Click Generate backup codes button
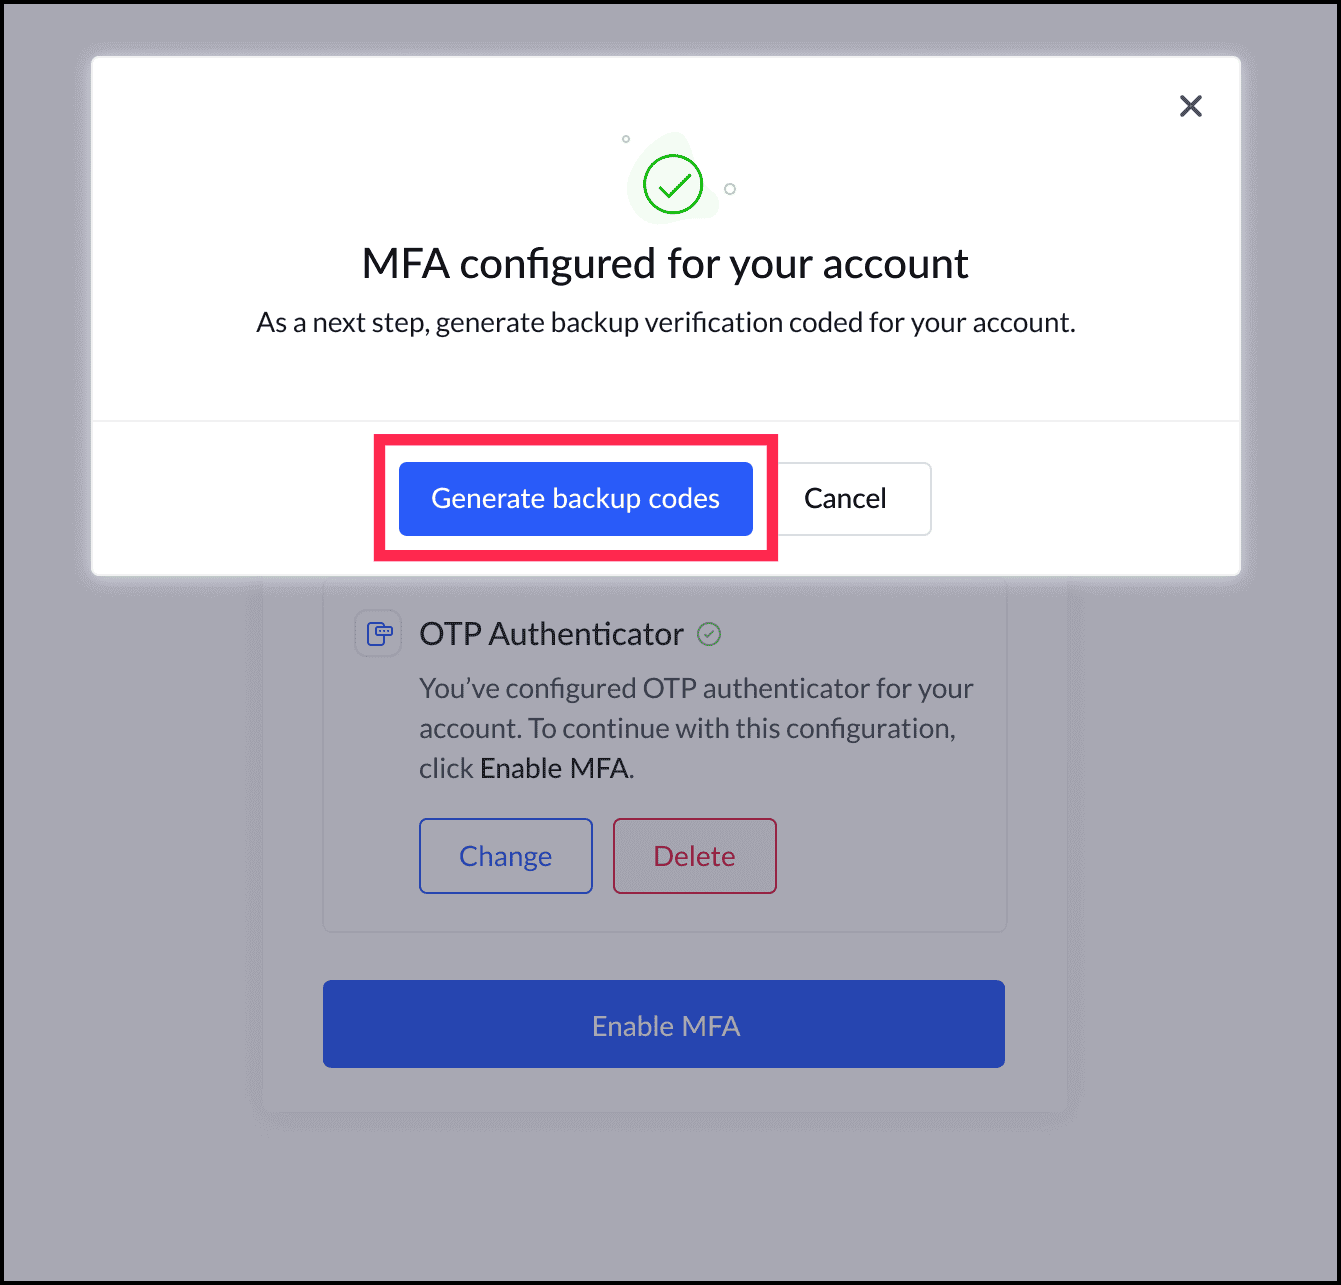Viewport: 1341px width, 1285px height. (x=575, y=498)
